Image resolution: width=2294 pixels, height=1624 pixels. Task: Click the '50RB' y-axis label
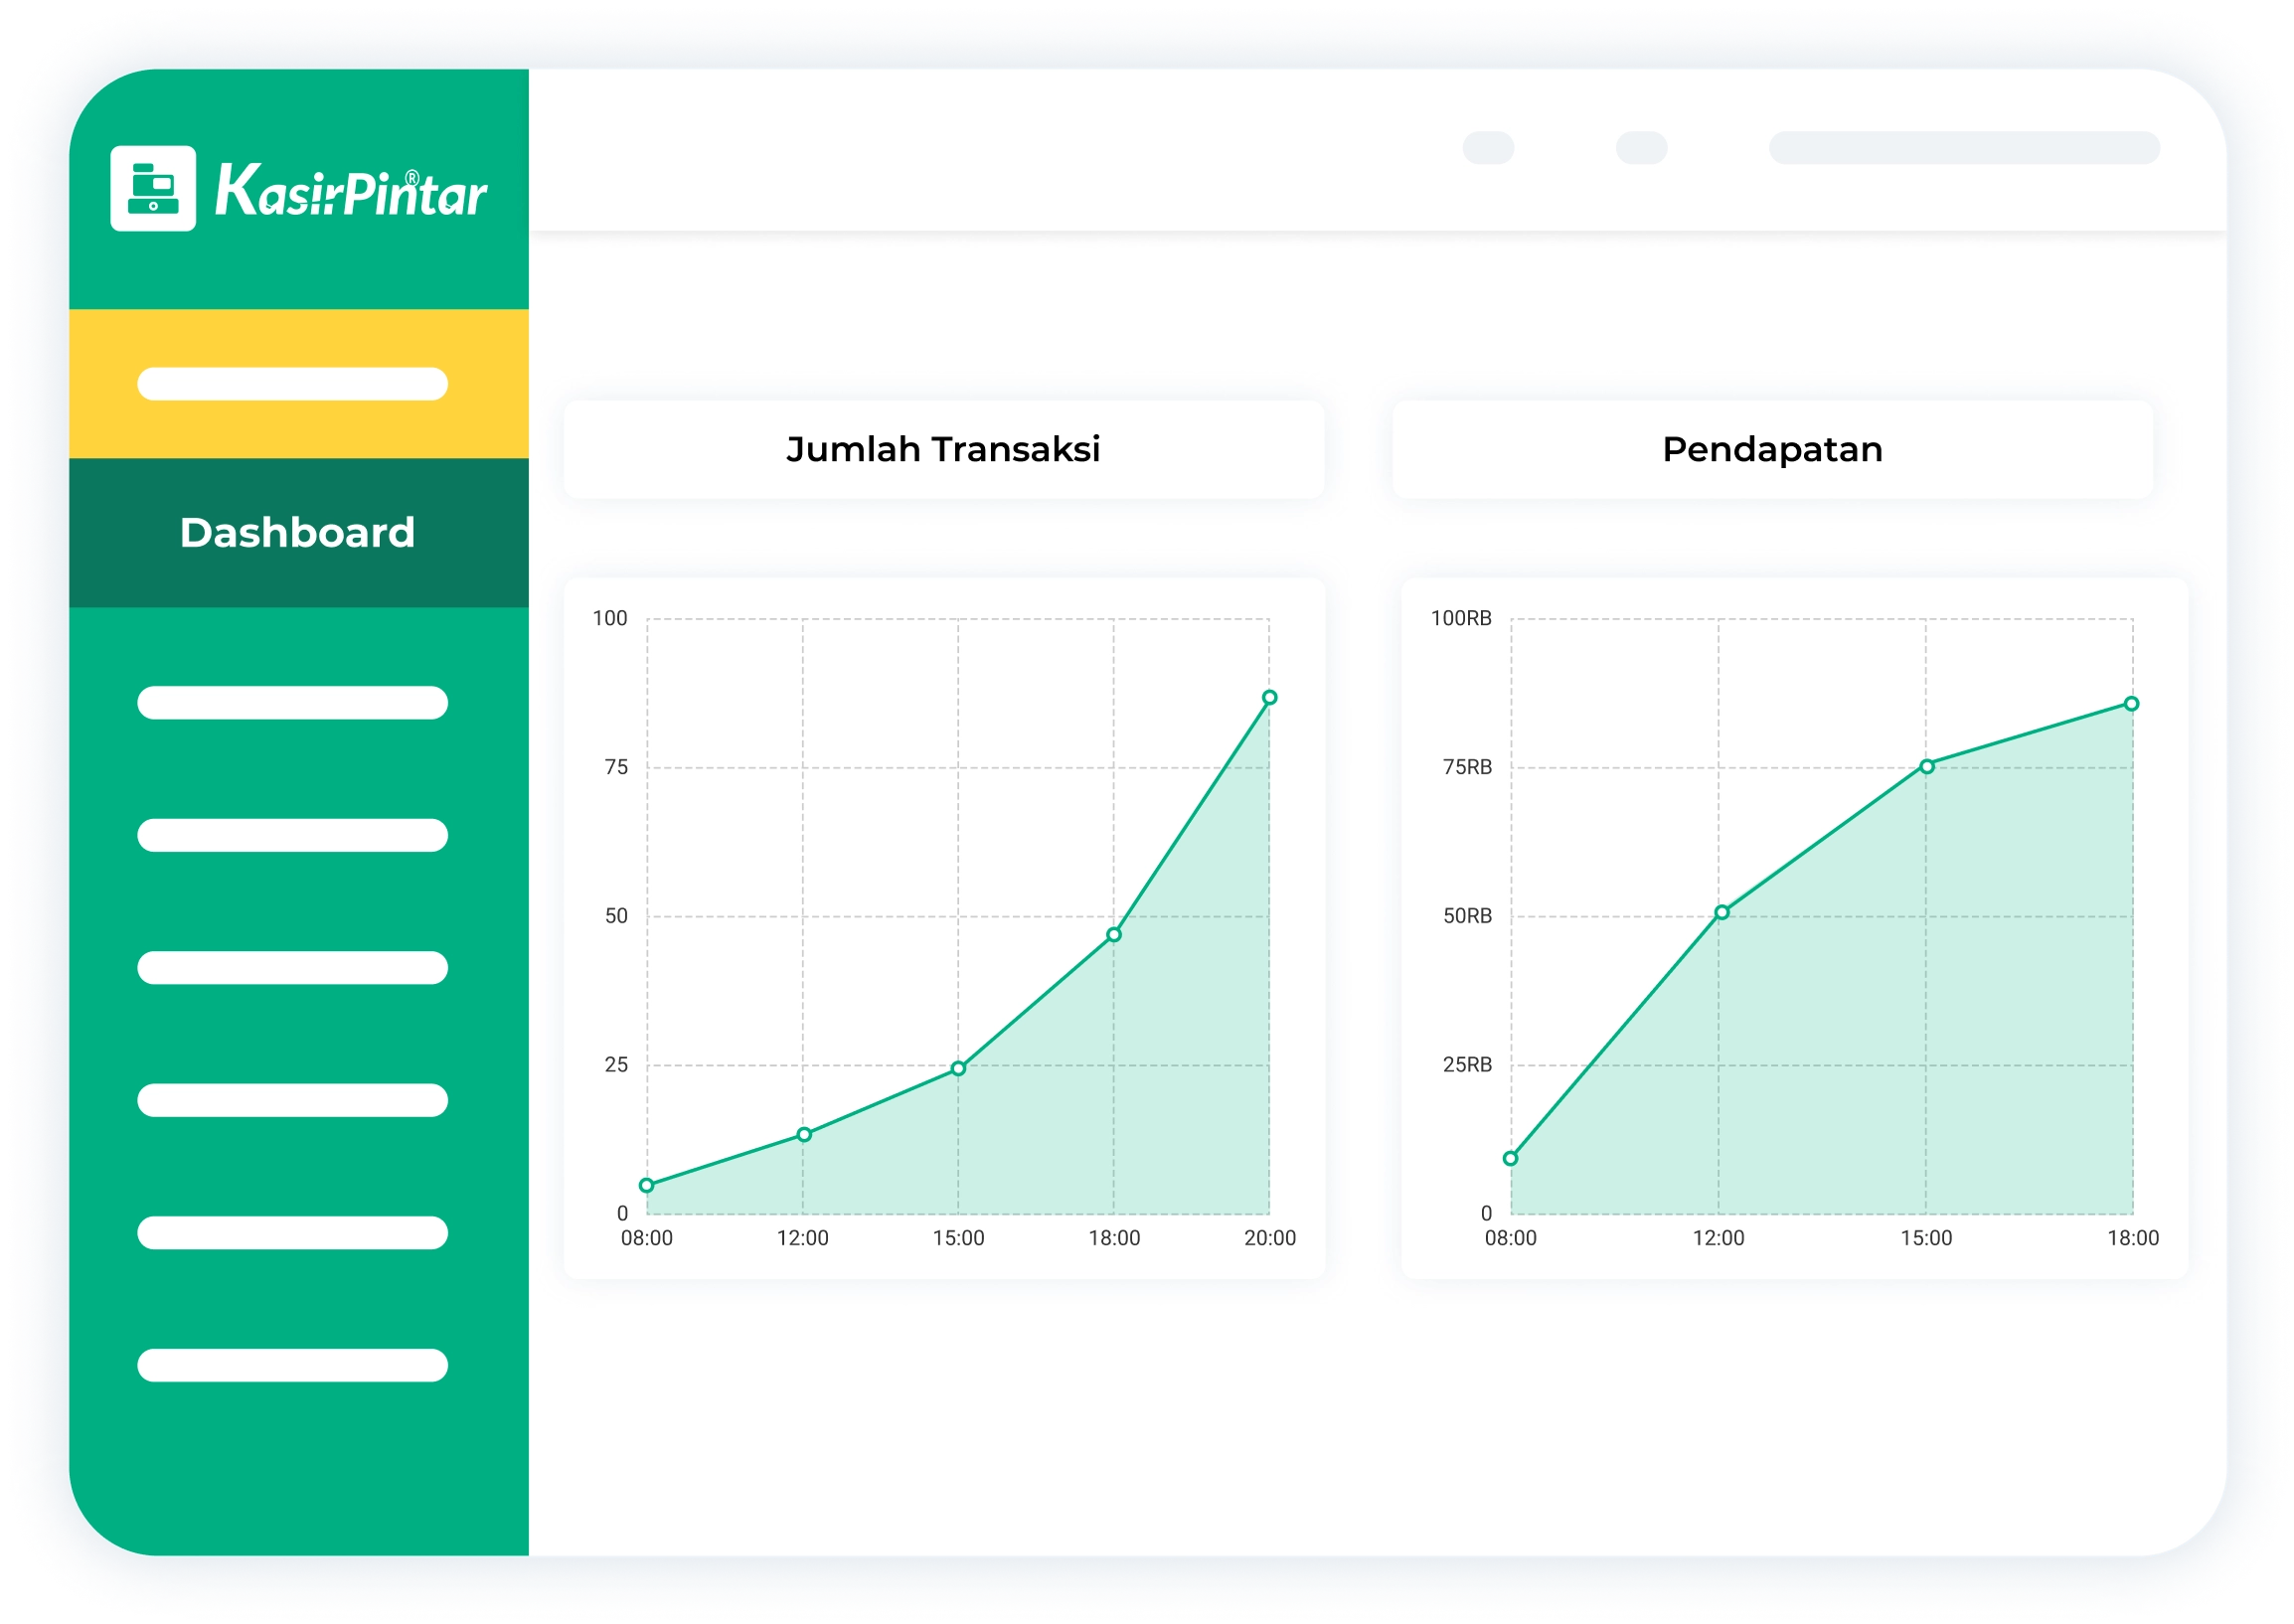click(x=1466, y=915)
